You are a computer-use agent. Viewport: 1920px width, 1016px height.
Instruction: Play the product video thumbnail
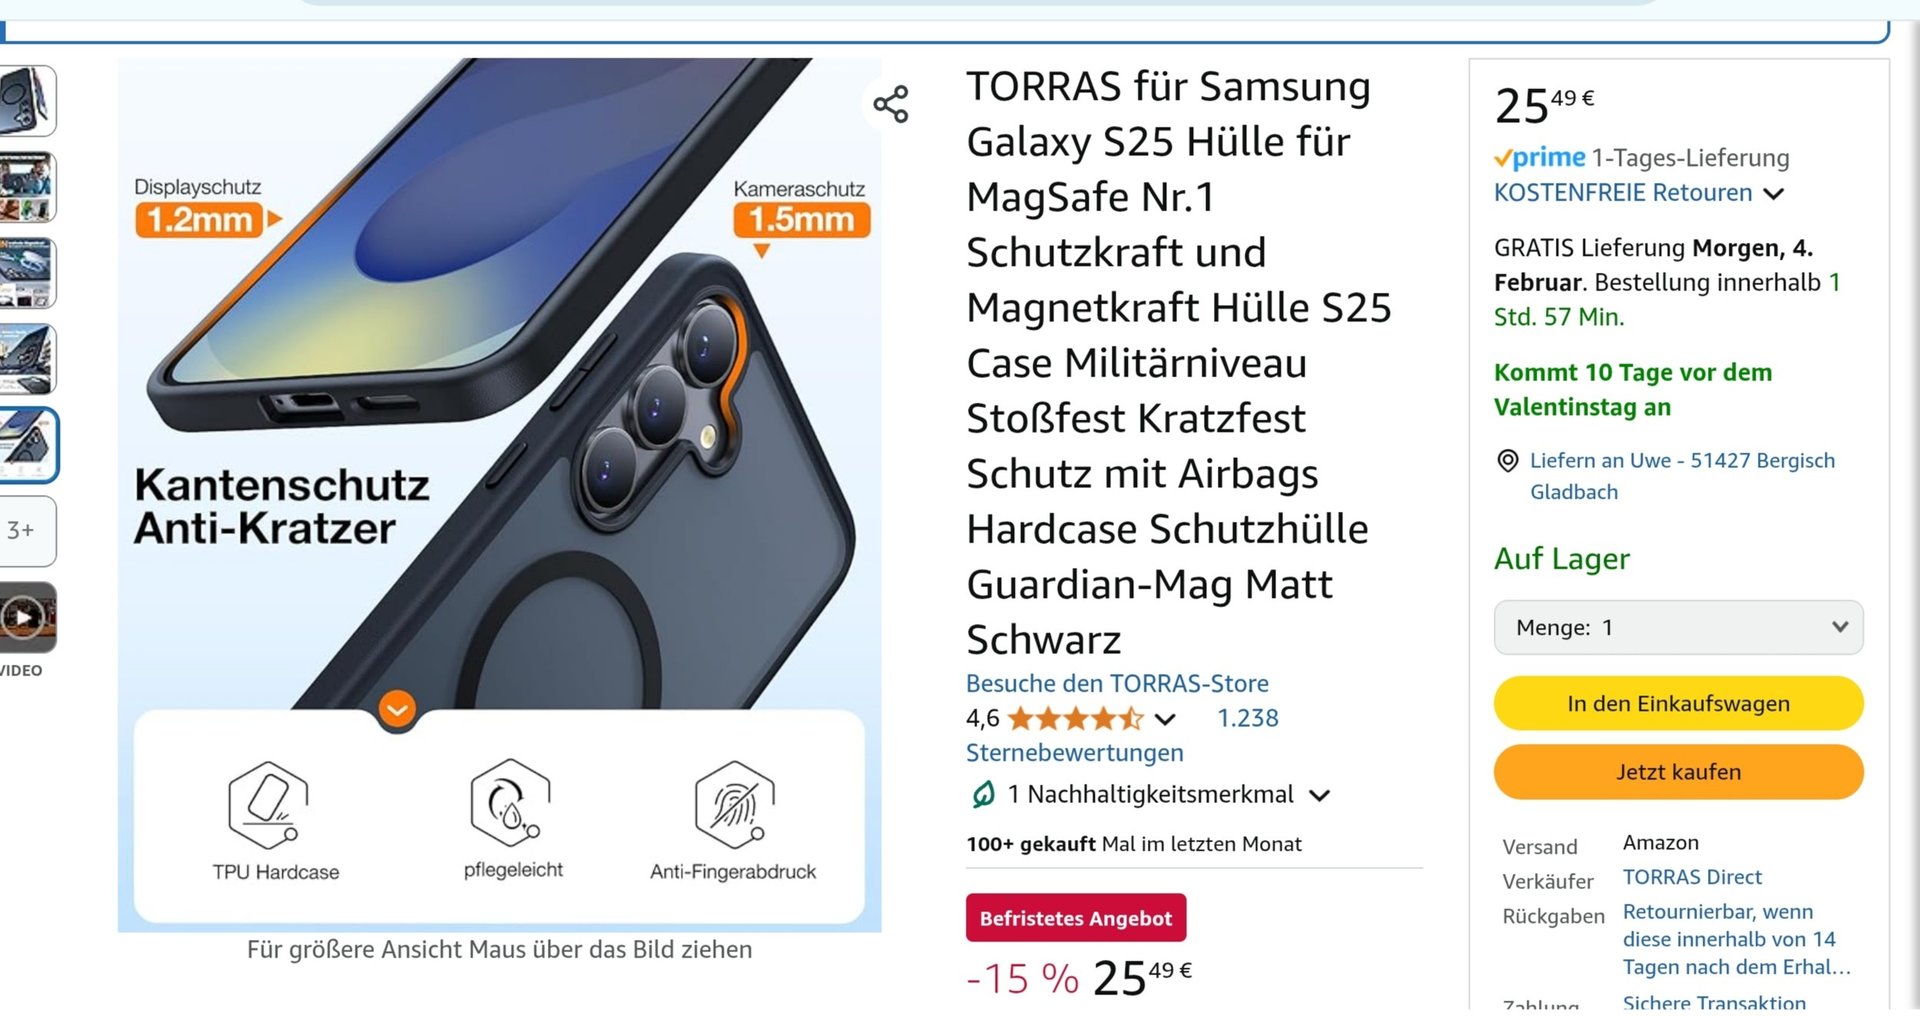click(24, 618)
